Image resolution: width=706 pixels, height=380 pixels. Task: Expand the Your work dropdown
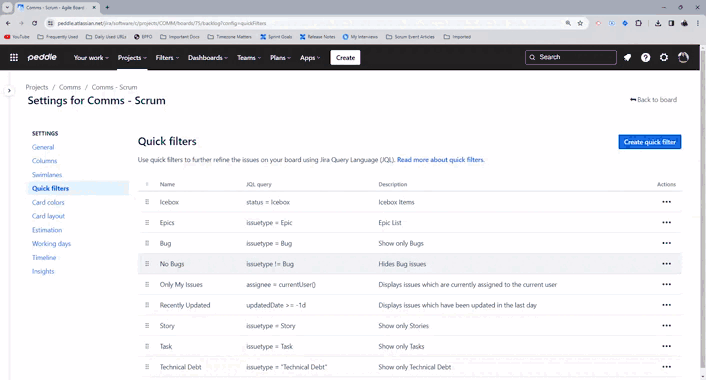91,58
